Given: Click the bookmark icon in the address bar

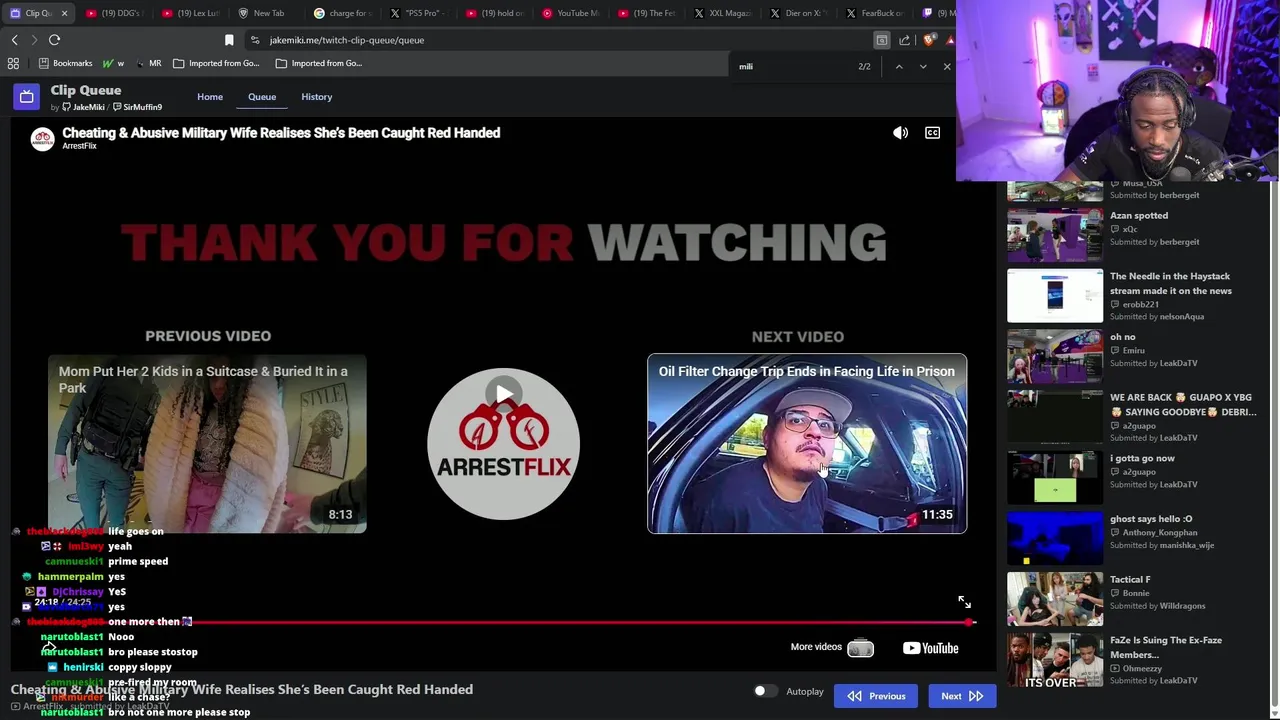Looking at the screenshot, I should point(229,40).
